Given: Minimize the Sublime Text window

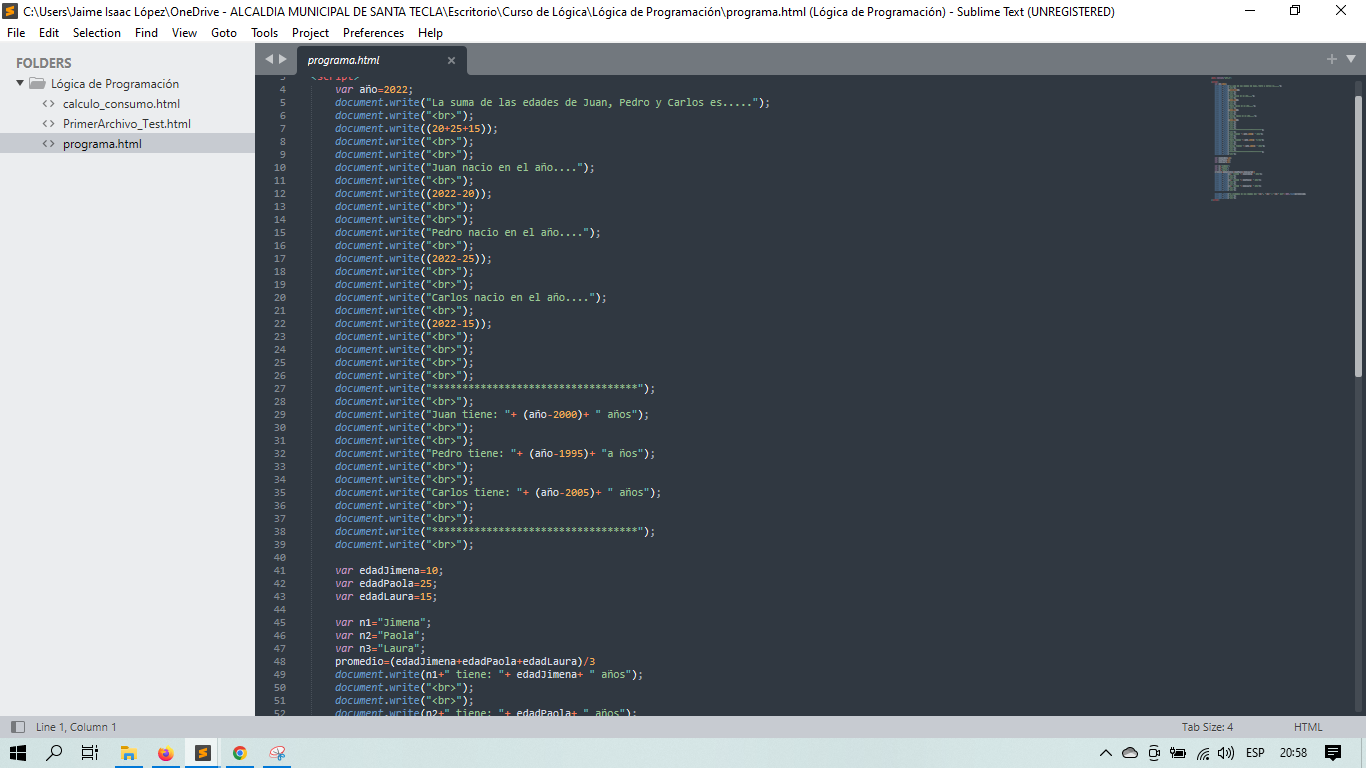Looking at the screenshot, I should (1250, 11).
